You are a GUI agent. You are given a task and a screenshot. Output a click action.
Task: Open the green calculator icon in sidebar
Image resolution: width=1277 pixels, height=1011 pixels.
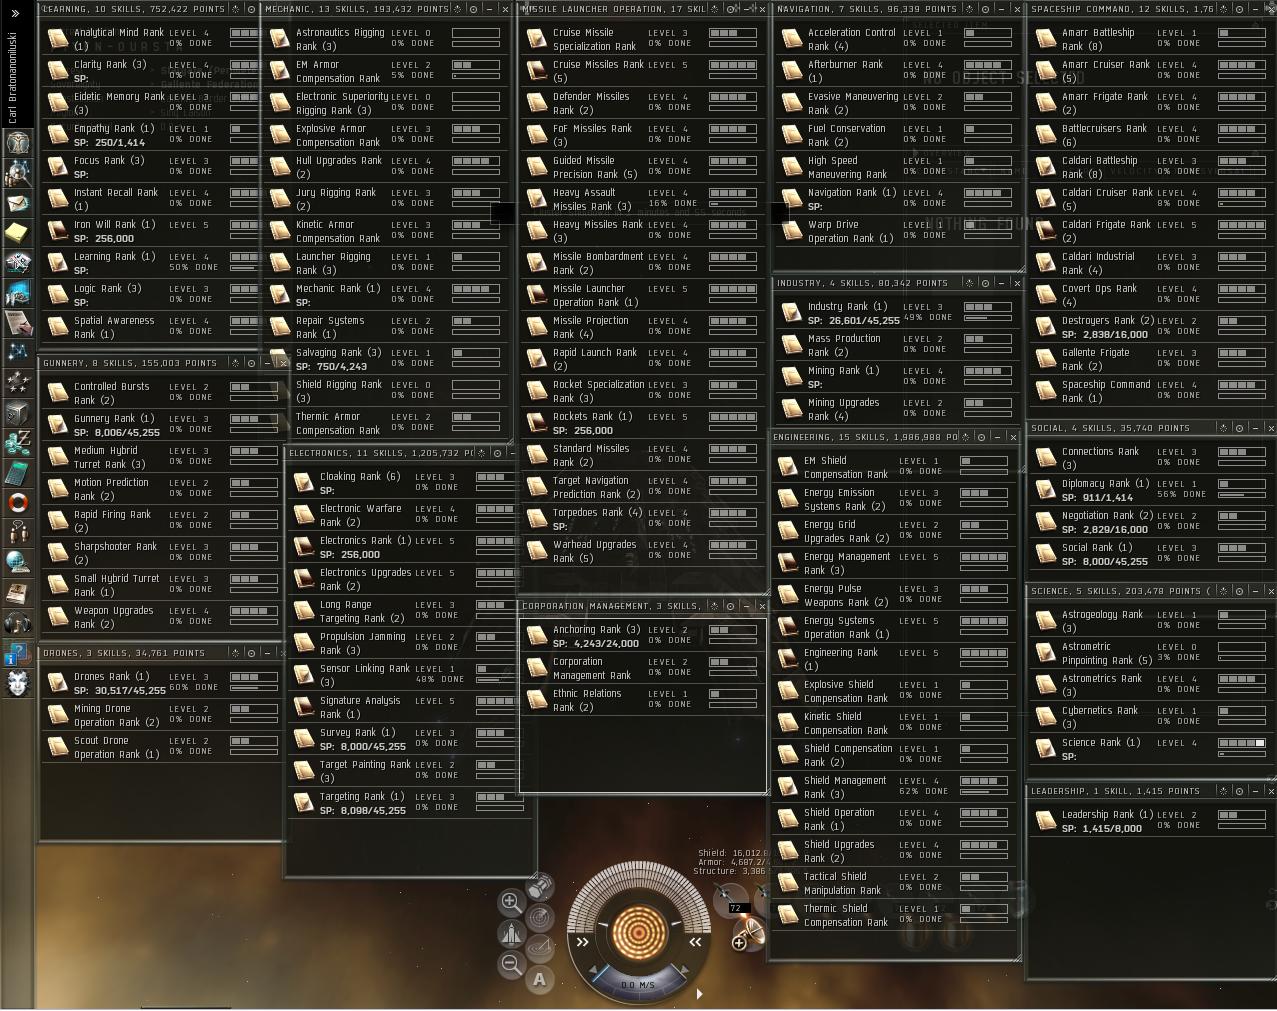coord(20,471)
